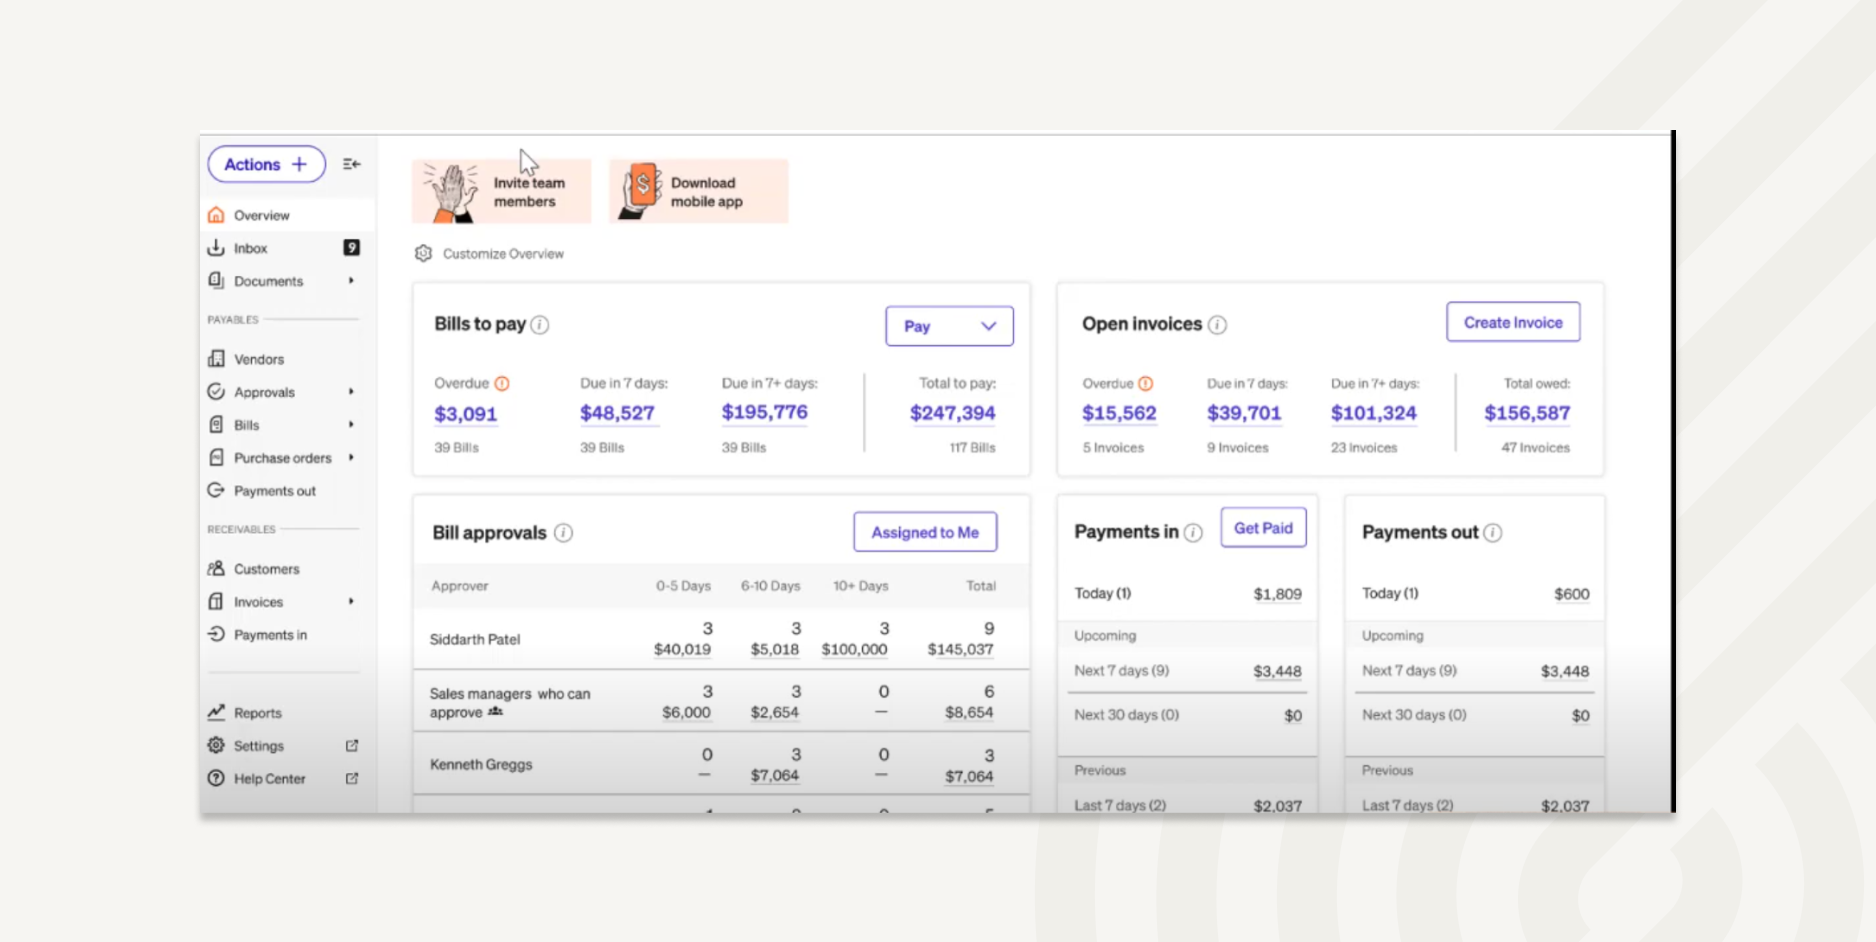Click the Reports chart icon
The height and width of the screenshot is (942, 1876).
pos(216,712)
